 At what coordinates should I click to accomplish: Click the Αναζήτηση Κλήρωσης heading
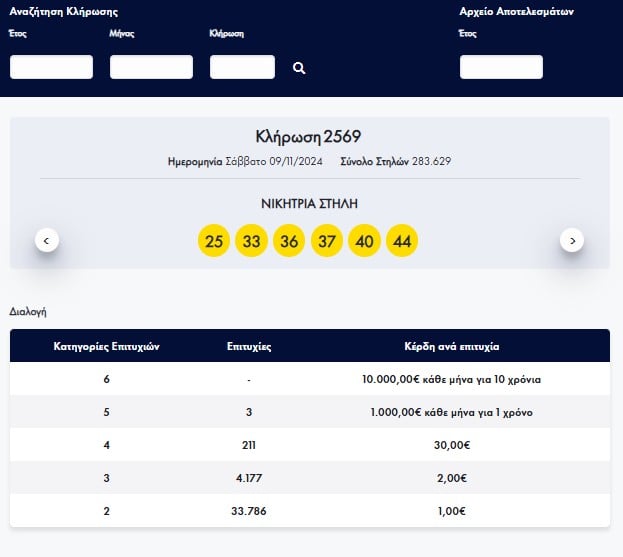pos(64,12)
